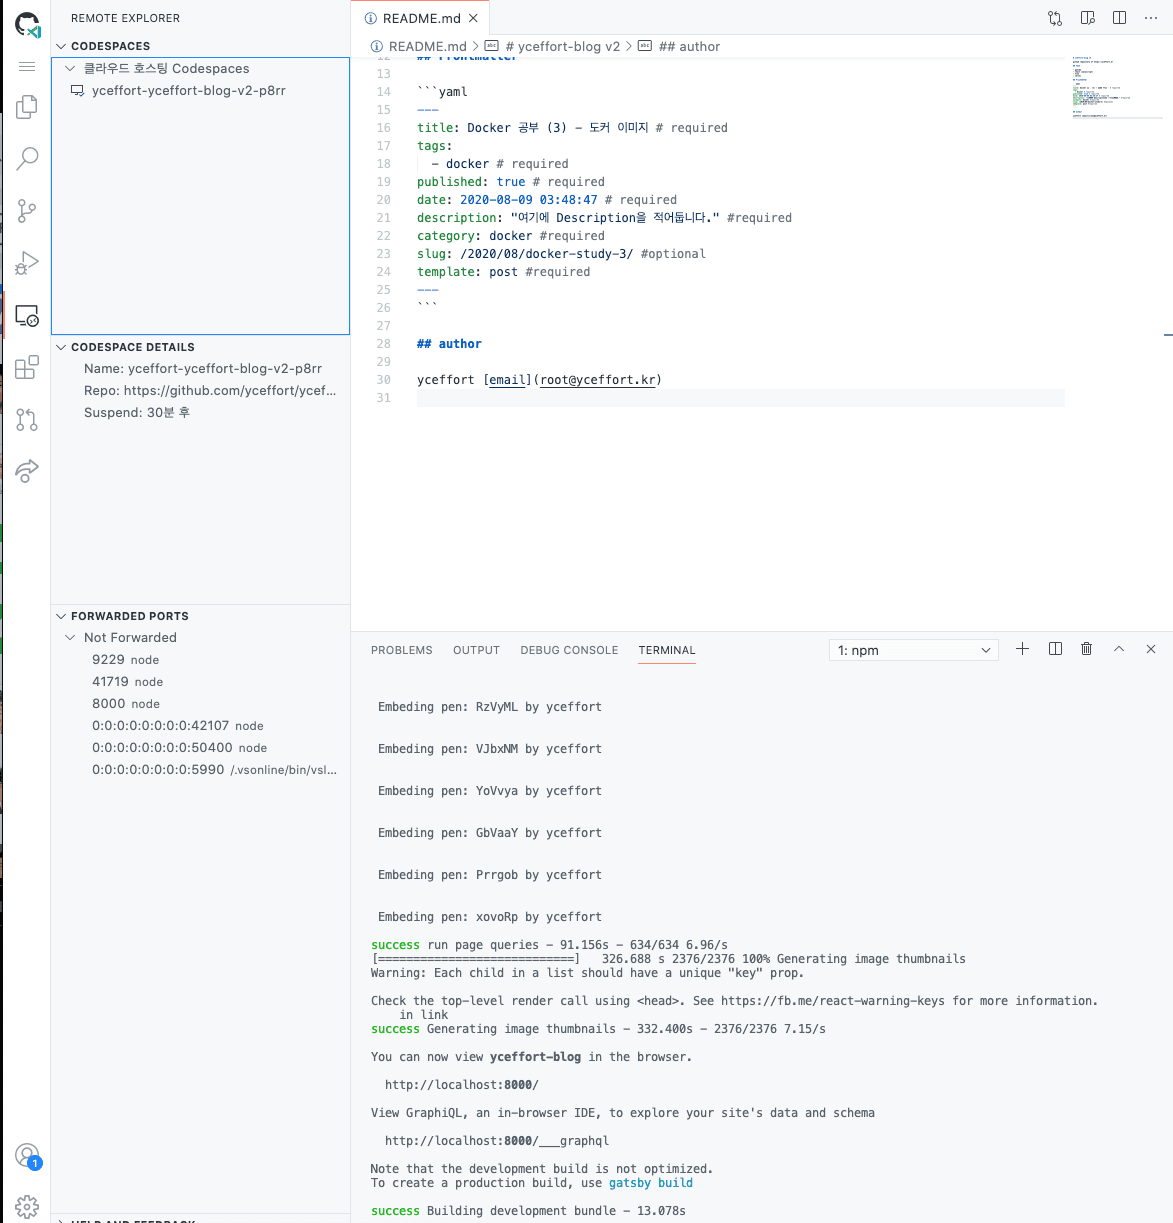Maximize the panel size chevron
The image size is (1173, 1223).
click(1119, 649)
